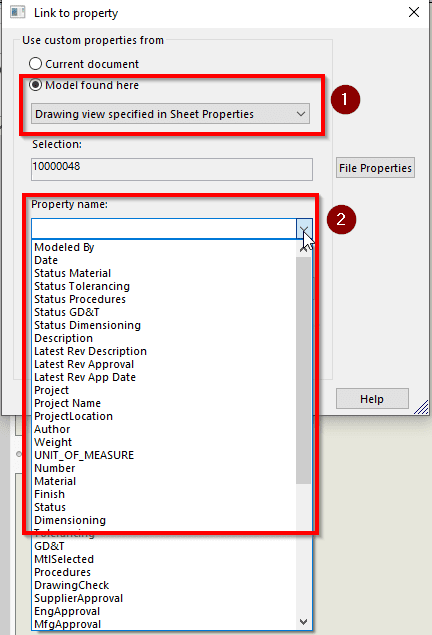Image resolution: width=432 pixels, height=635 pixels.
Task: Pick Latest Rev Description property
Action: tap(90, 351)
